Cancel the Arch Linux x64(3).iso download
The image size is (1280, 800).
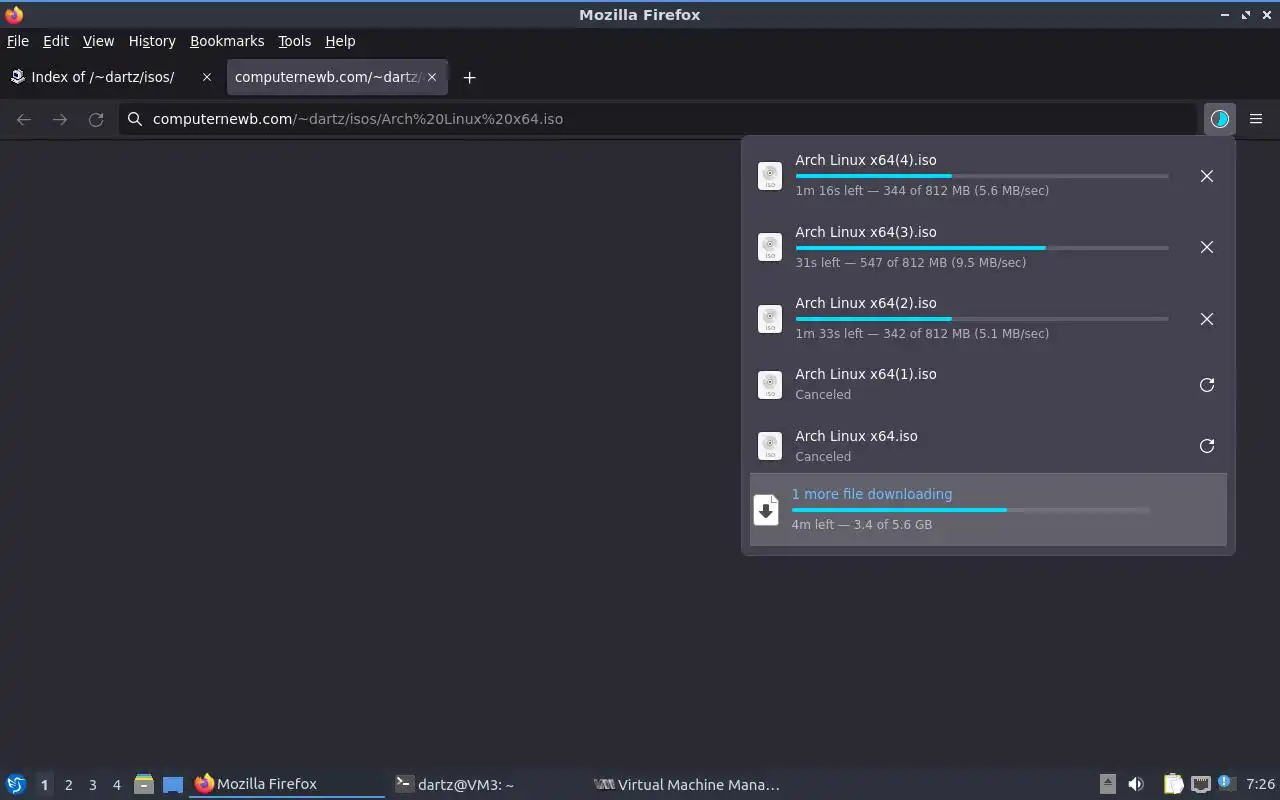(x=1207, y=247)
